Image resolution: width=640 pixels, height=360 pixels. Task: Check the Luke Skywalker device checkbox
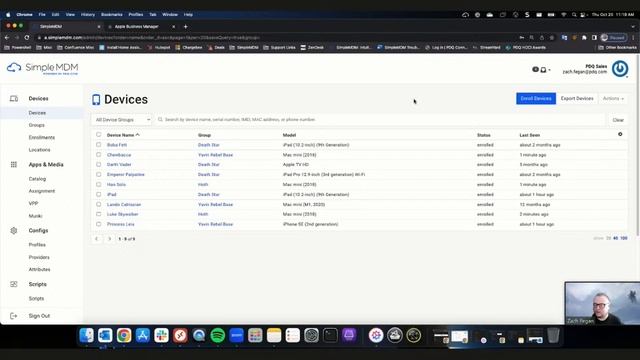98,214
